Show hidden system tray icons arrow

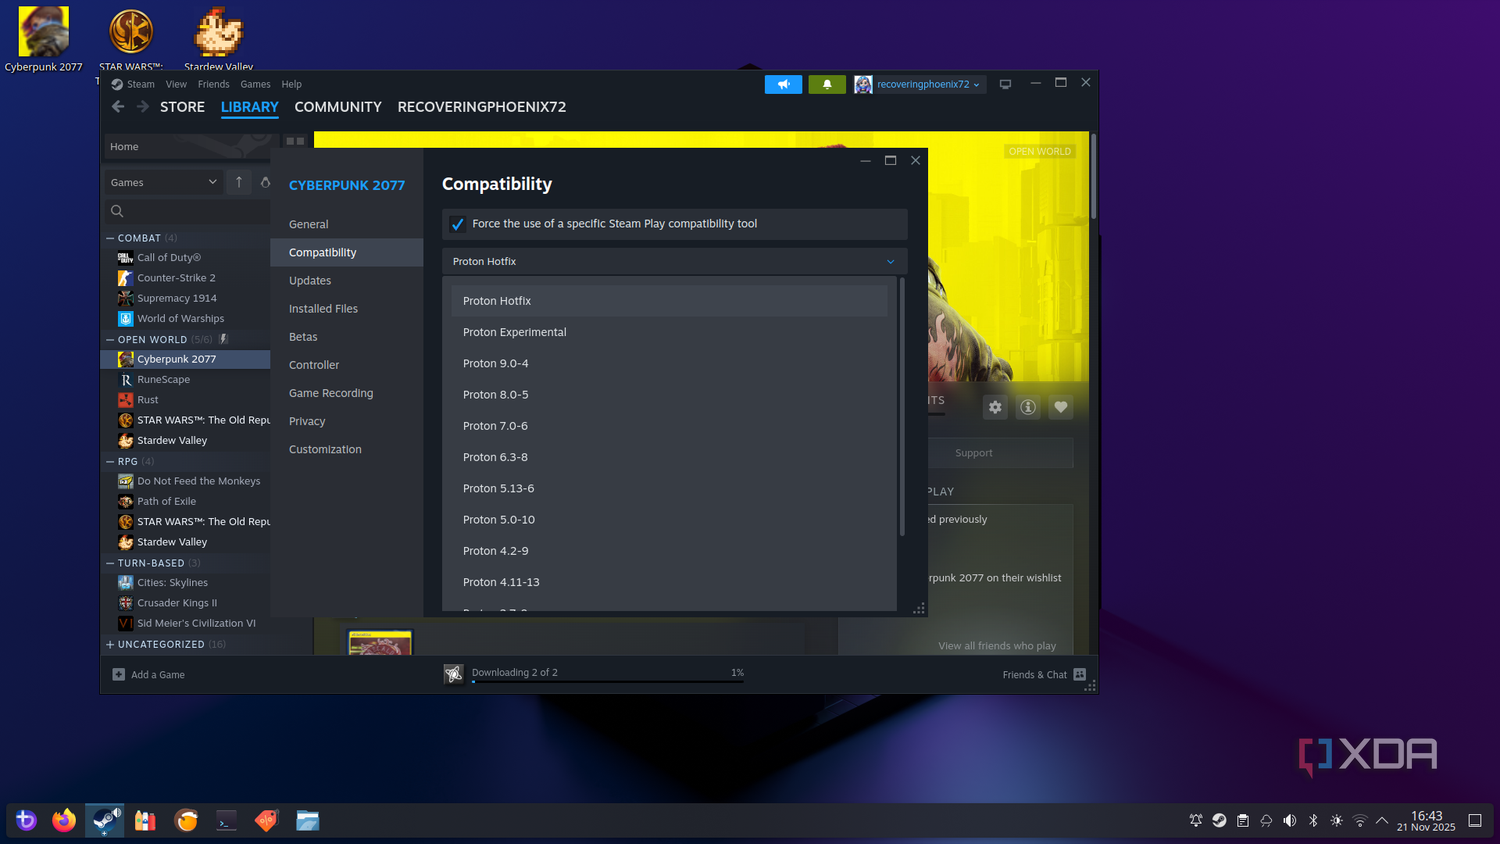pyautogui.click(x=1382, y=821)
